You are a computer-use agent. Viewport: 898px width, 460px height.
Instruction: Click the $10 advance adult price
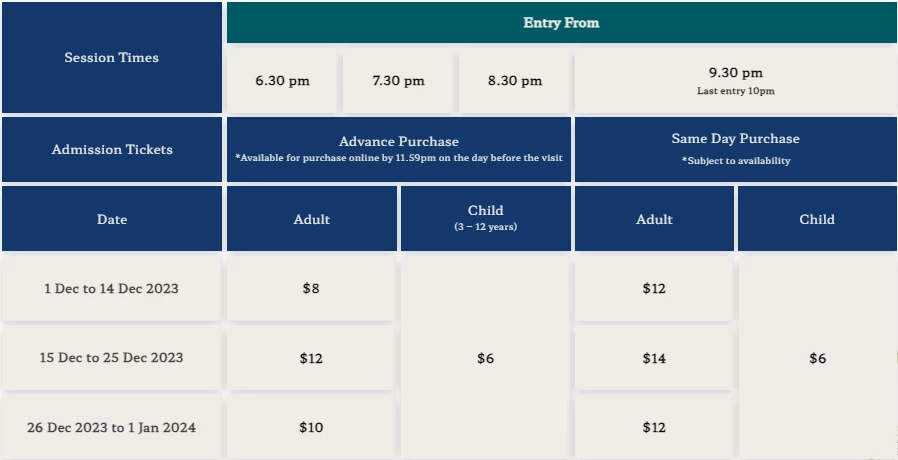[311, 427]
